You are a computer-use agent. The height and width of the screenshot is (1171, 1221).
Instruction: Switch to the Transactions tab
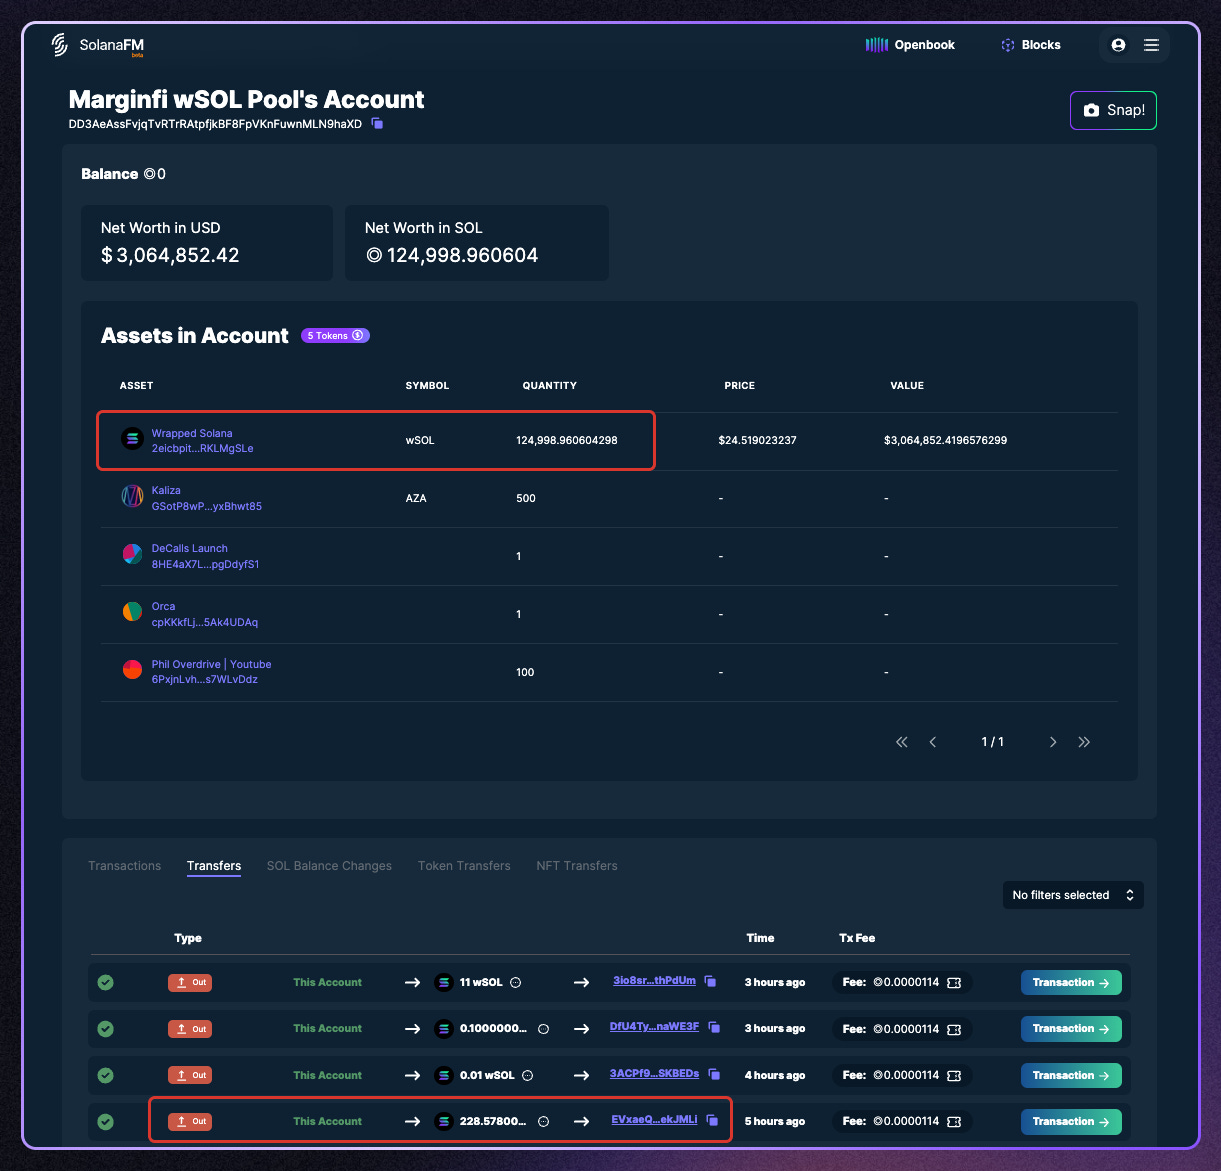124,866
